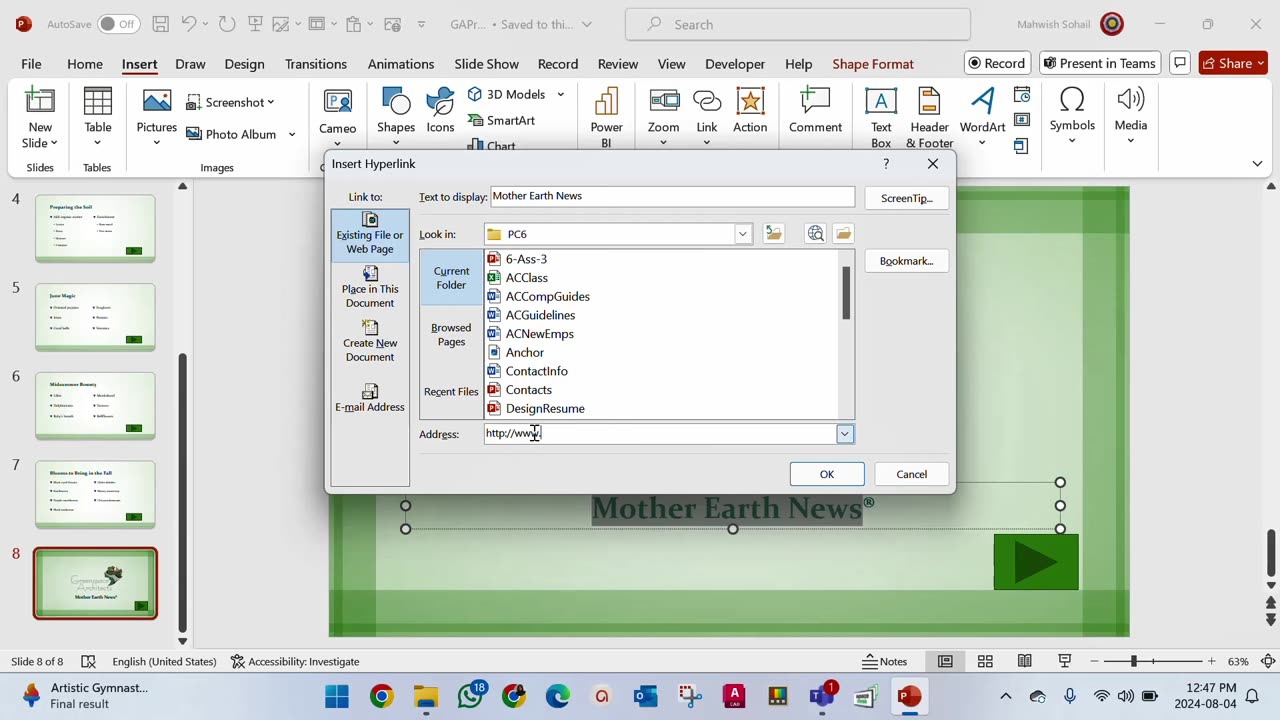Open Outlook from the taskbar
Screen dimensions: 1280x720
(645, 696)
